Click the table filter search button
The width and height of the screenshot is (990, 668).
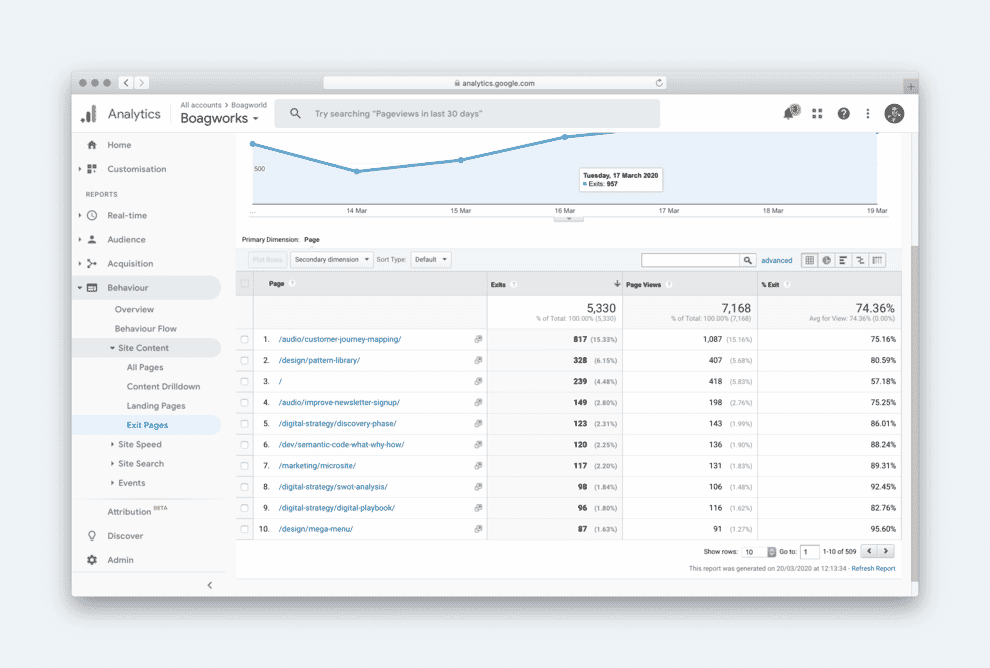click(x=748, y=260)
